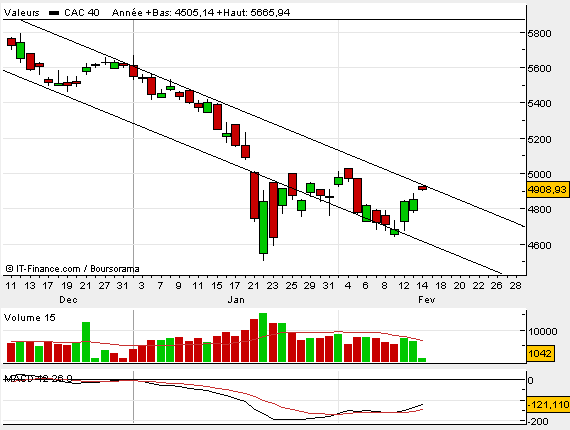570x430 pixels.
Task: Click the 'Dec' month label
Action: (x=68, y=300)
